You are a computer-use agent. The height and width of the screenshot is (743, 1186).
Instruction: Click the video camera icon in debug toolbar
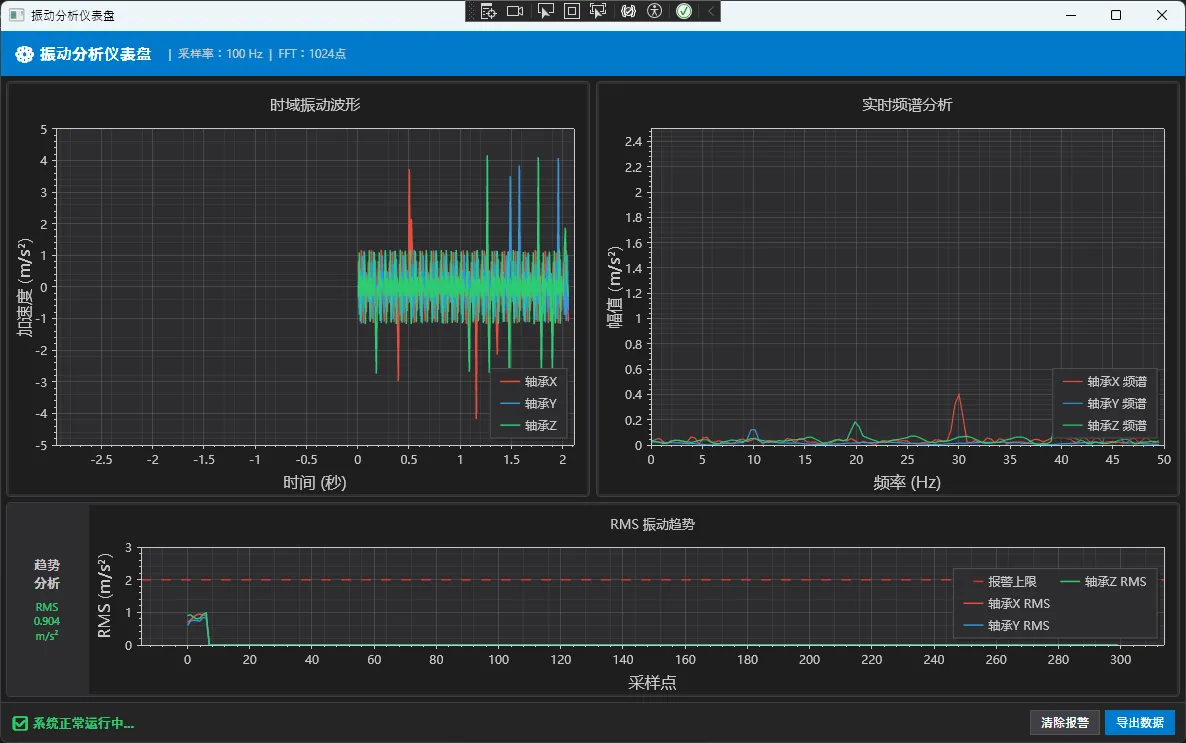[516, 11]
